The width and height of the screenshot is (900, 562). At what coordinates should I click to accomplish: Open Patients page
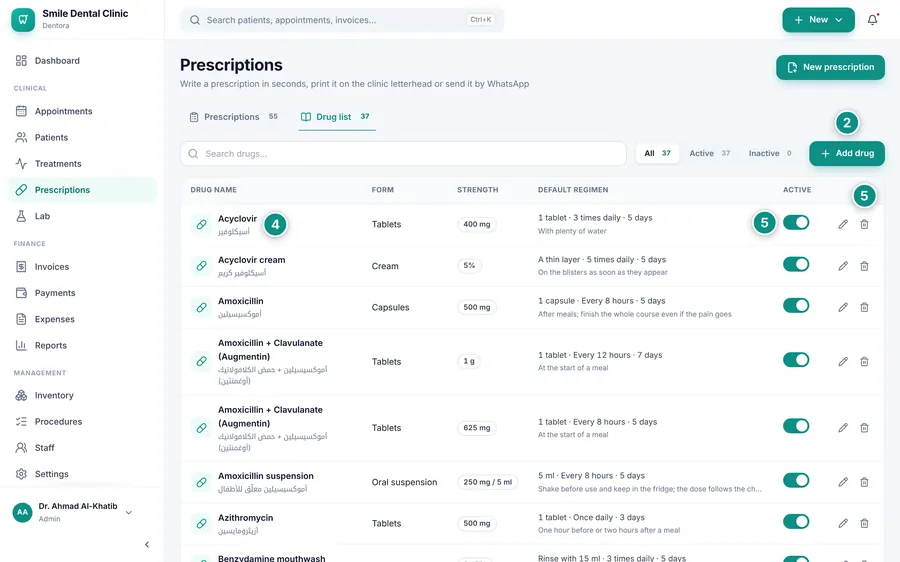(82, 138)
